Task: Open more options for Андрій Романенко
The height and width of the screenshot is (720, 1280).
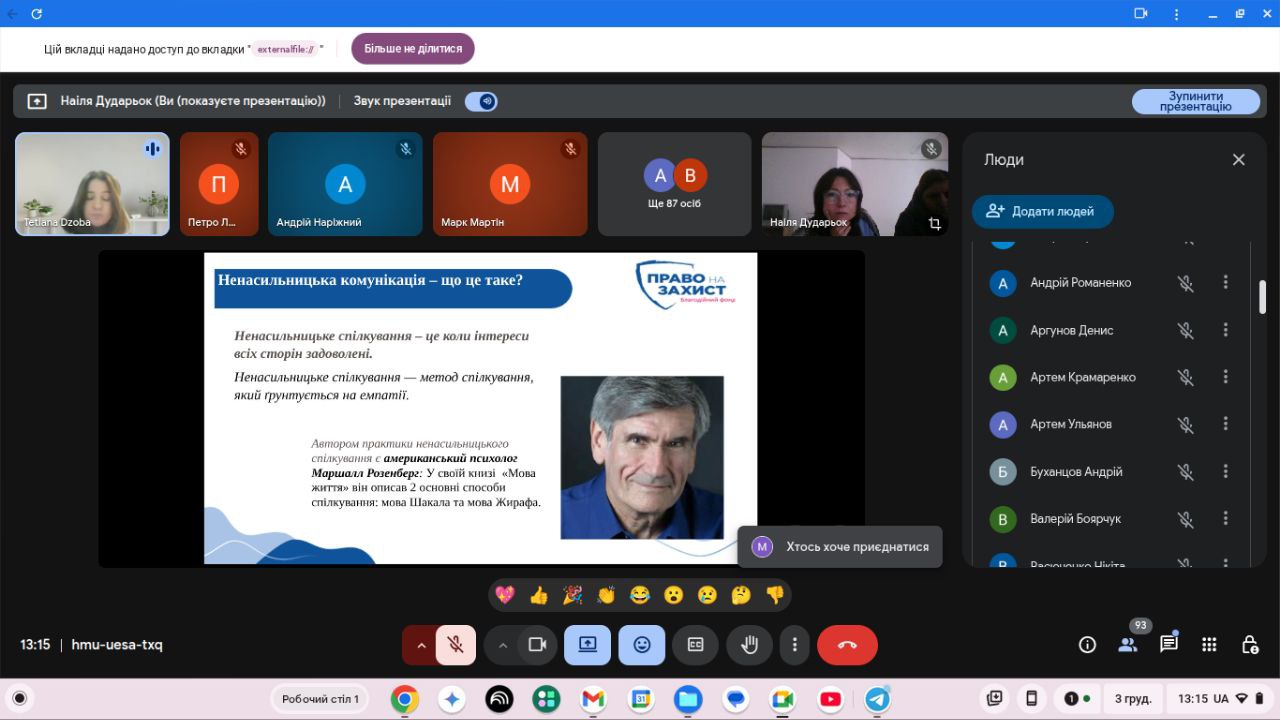Action: [1225, 283]
